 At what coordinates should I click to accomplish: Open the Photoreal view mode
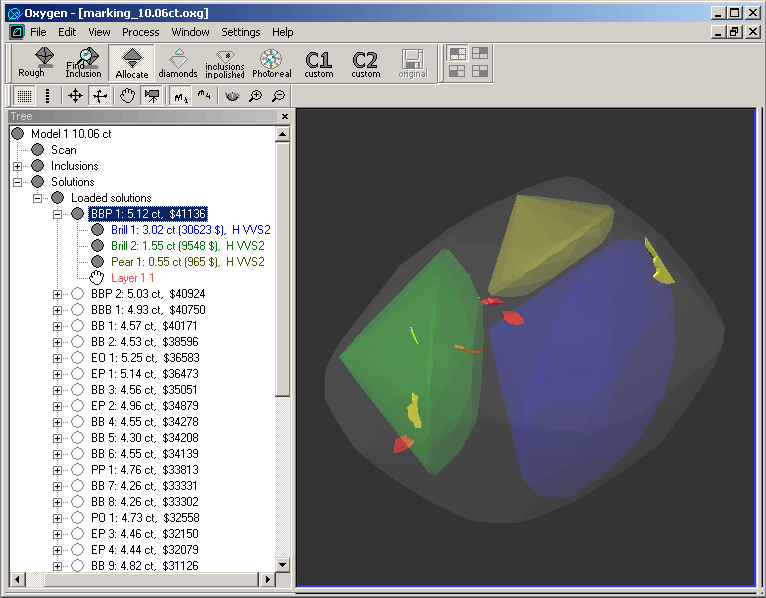click(271, 62)
